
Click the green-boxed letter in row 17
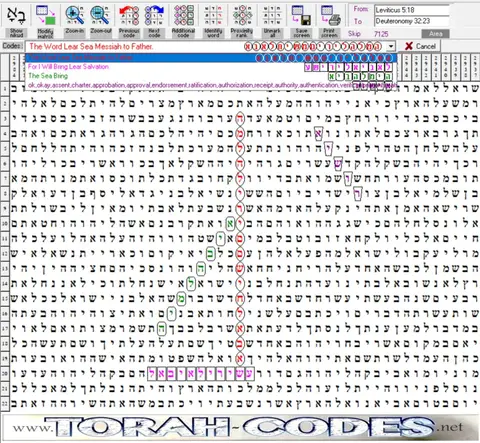[x=162, y=328]
